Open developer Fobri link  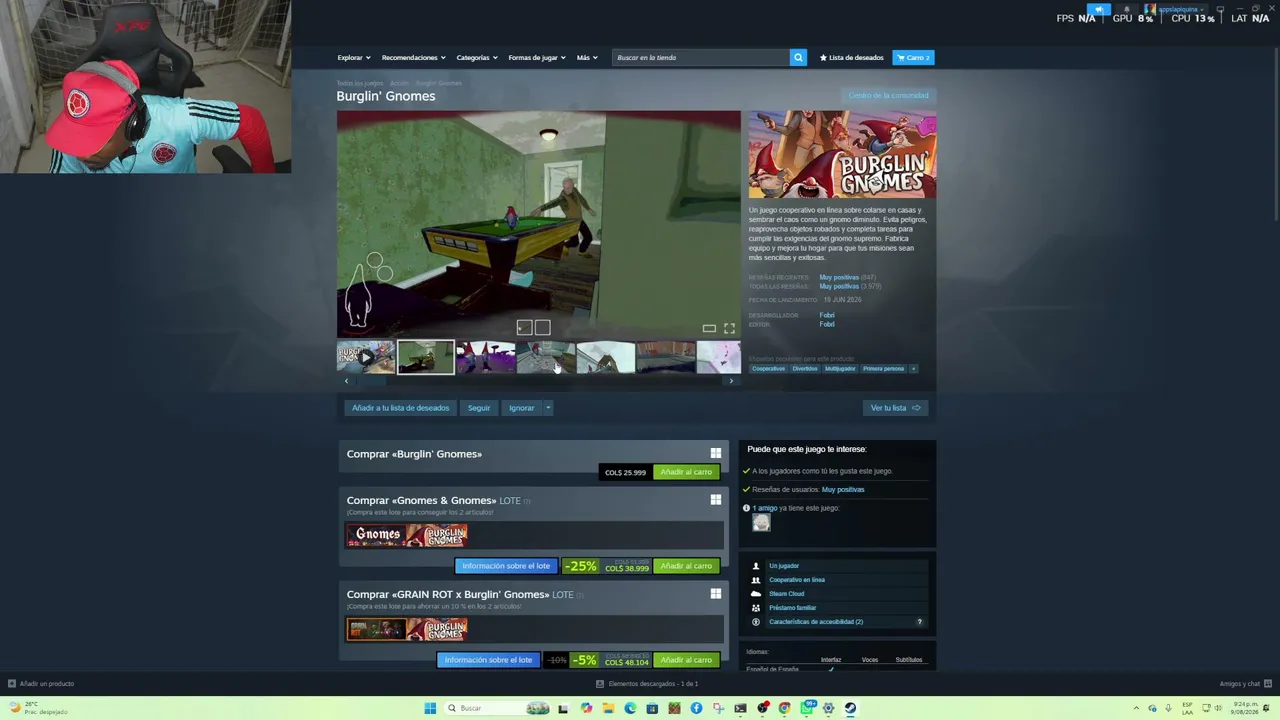coord(827,315)
